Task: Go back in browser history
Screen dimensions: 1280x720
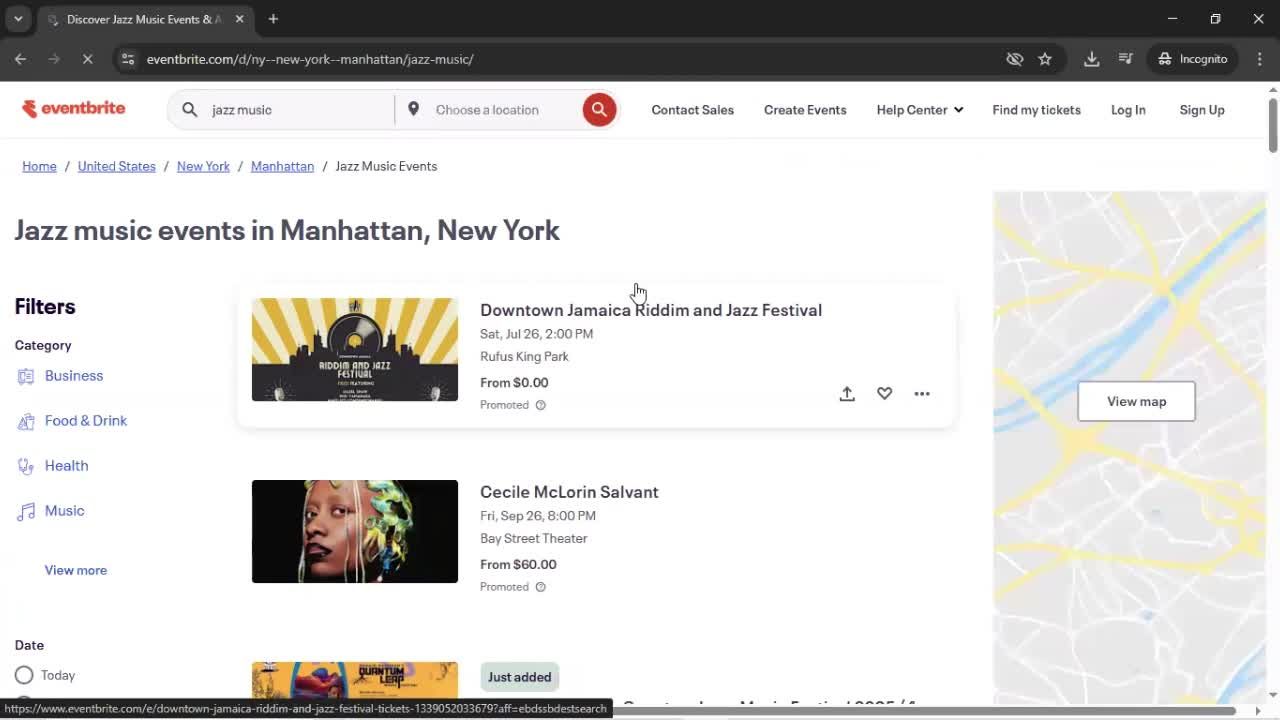Action: 20,59
